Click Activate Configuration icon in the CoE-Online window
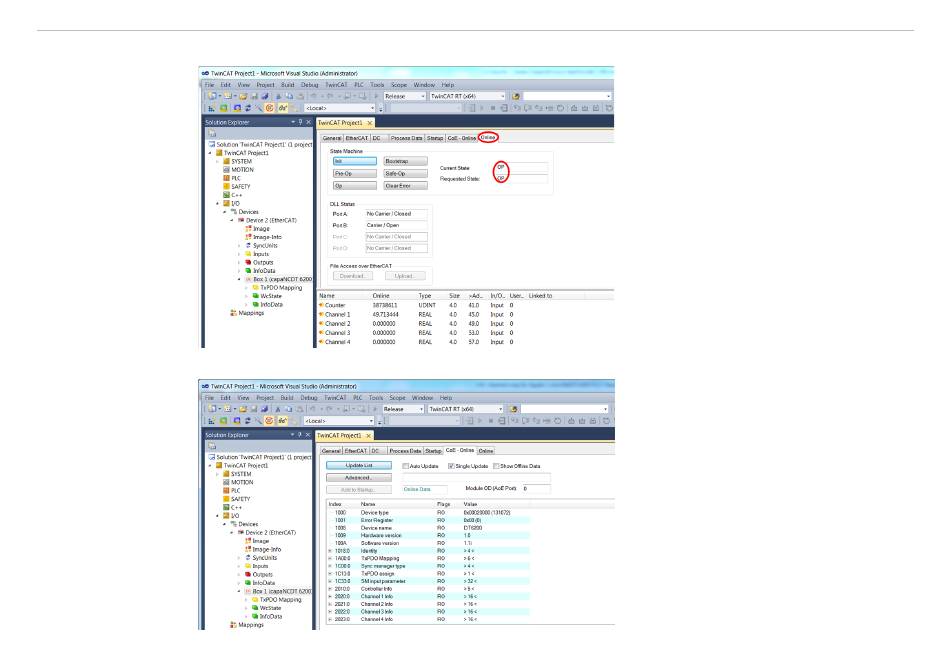The image size is (950, 665). (x=210, y=420)
